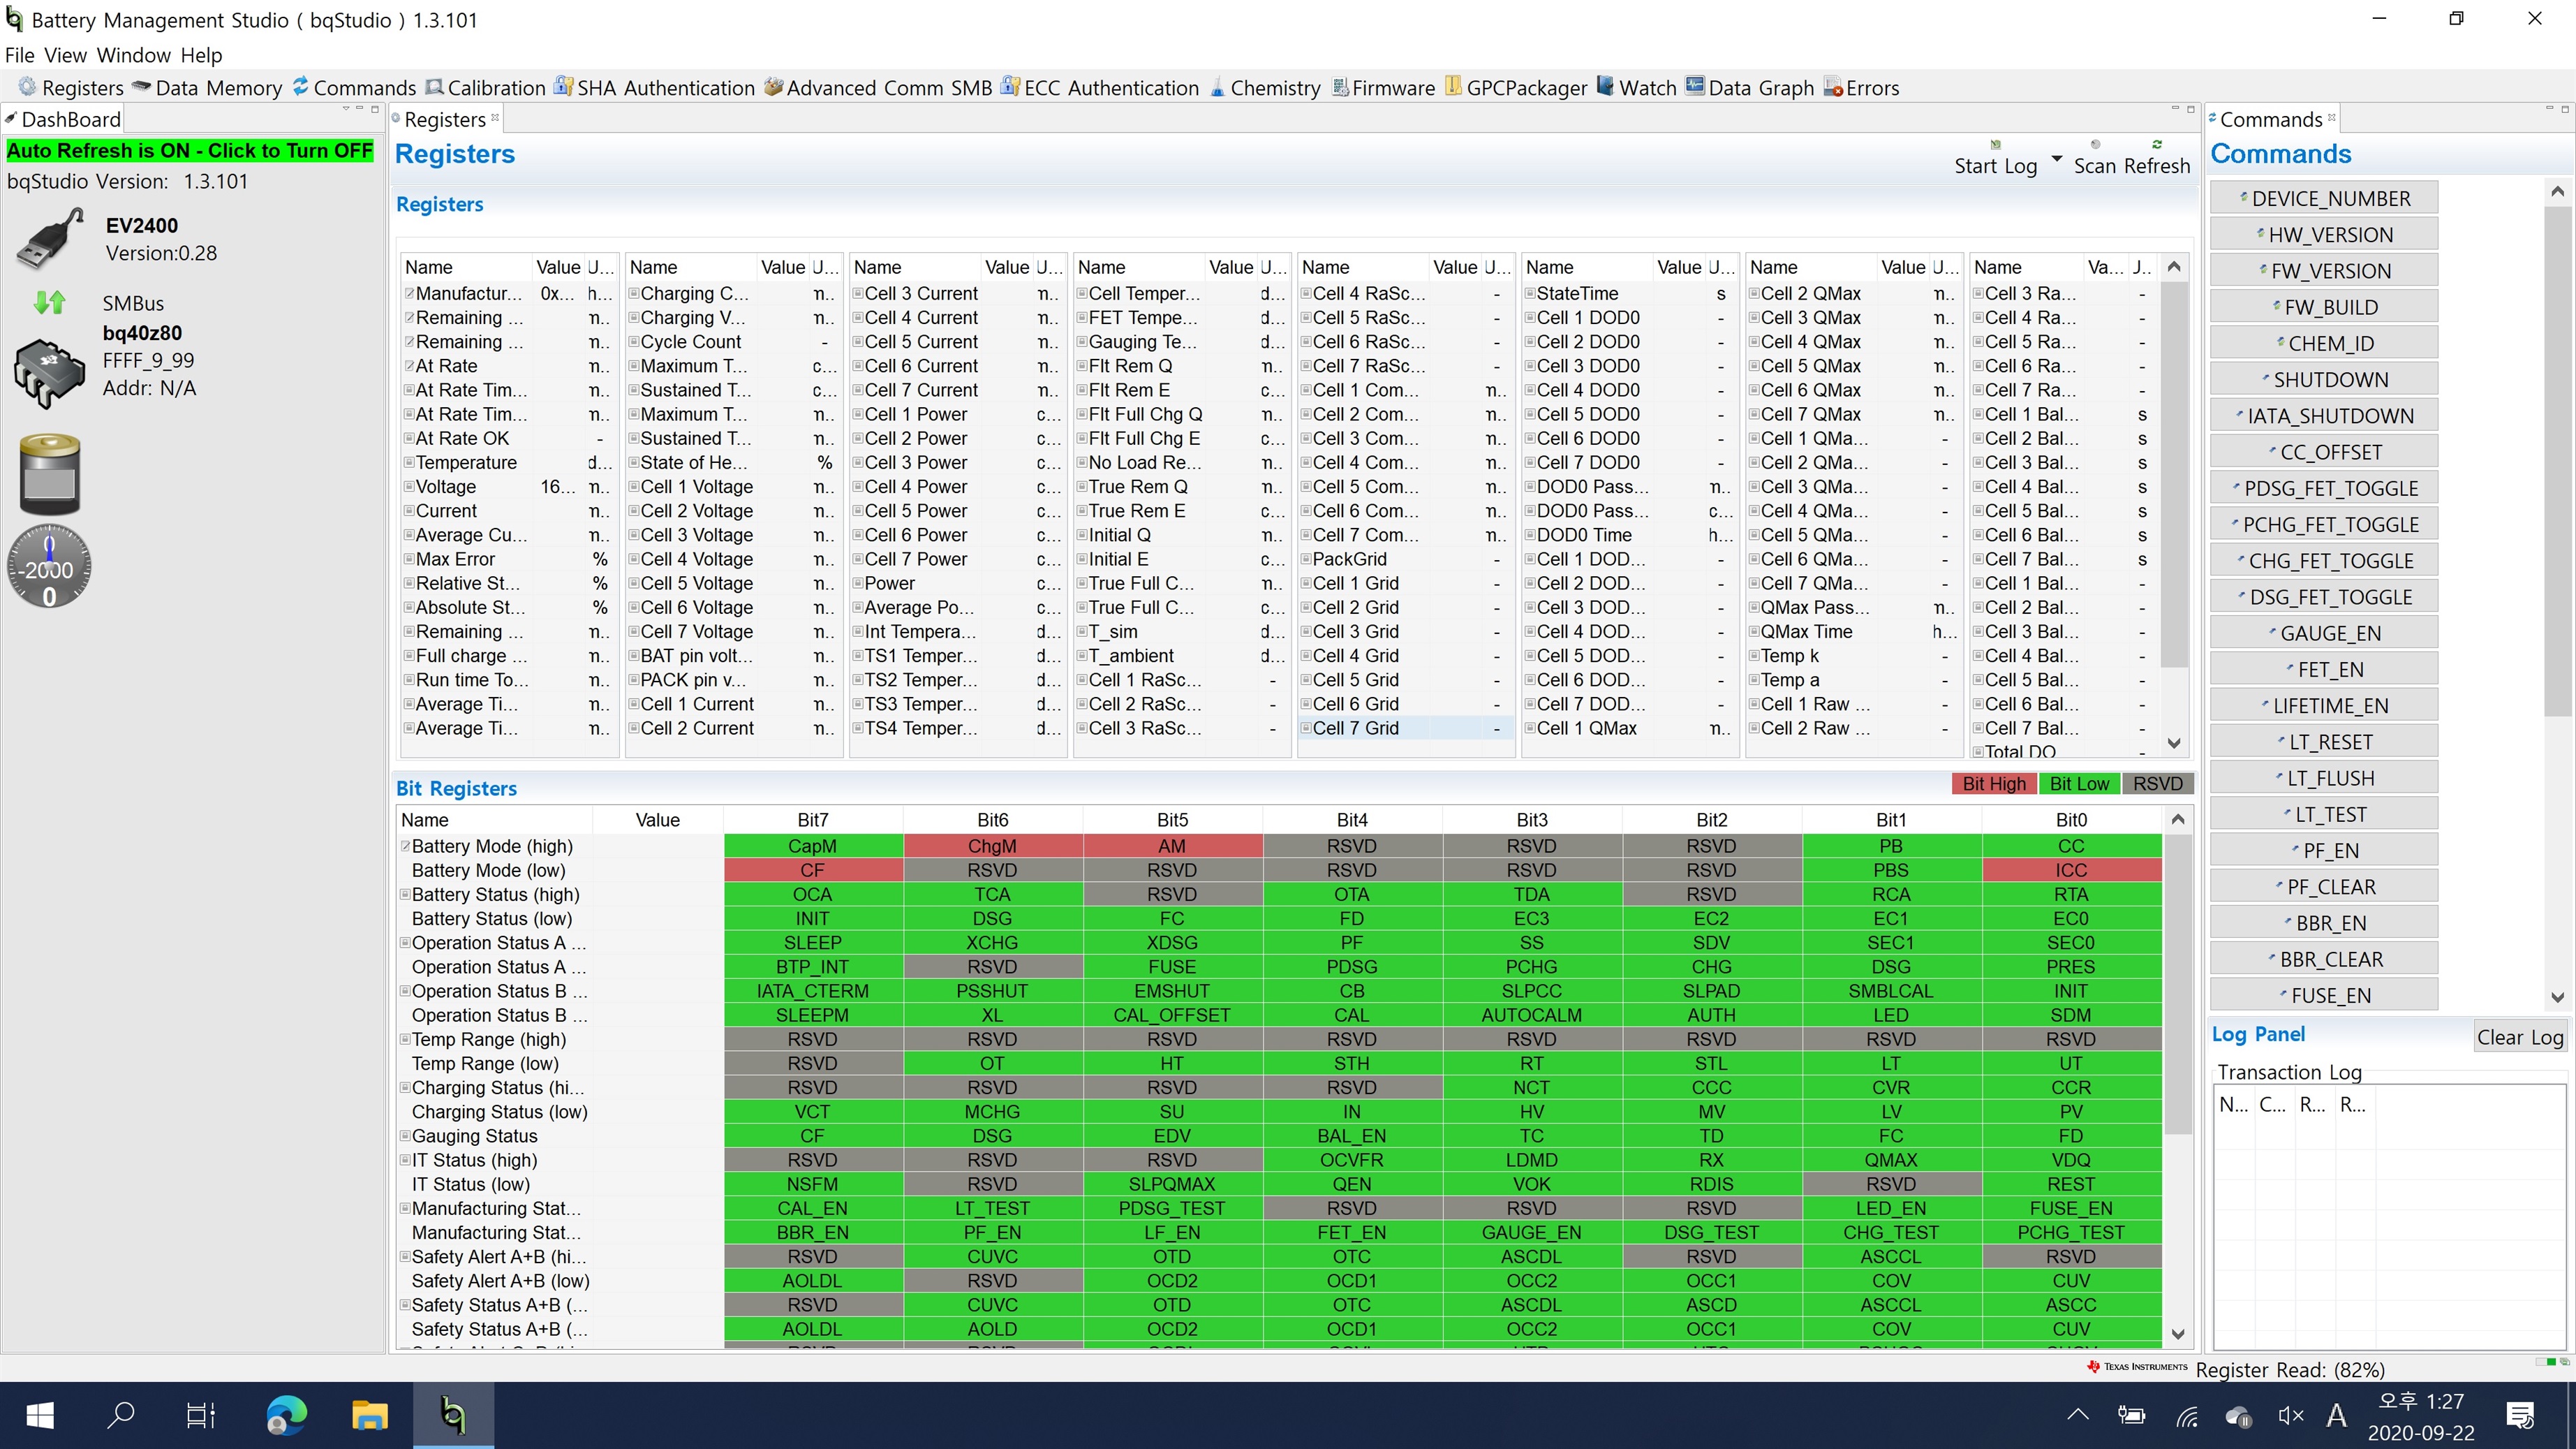The width and height of the screenshot is (2576, 1449).
Task: Open Data Memory view
Action: (x=208, y=87)
